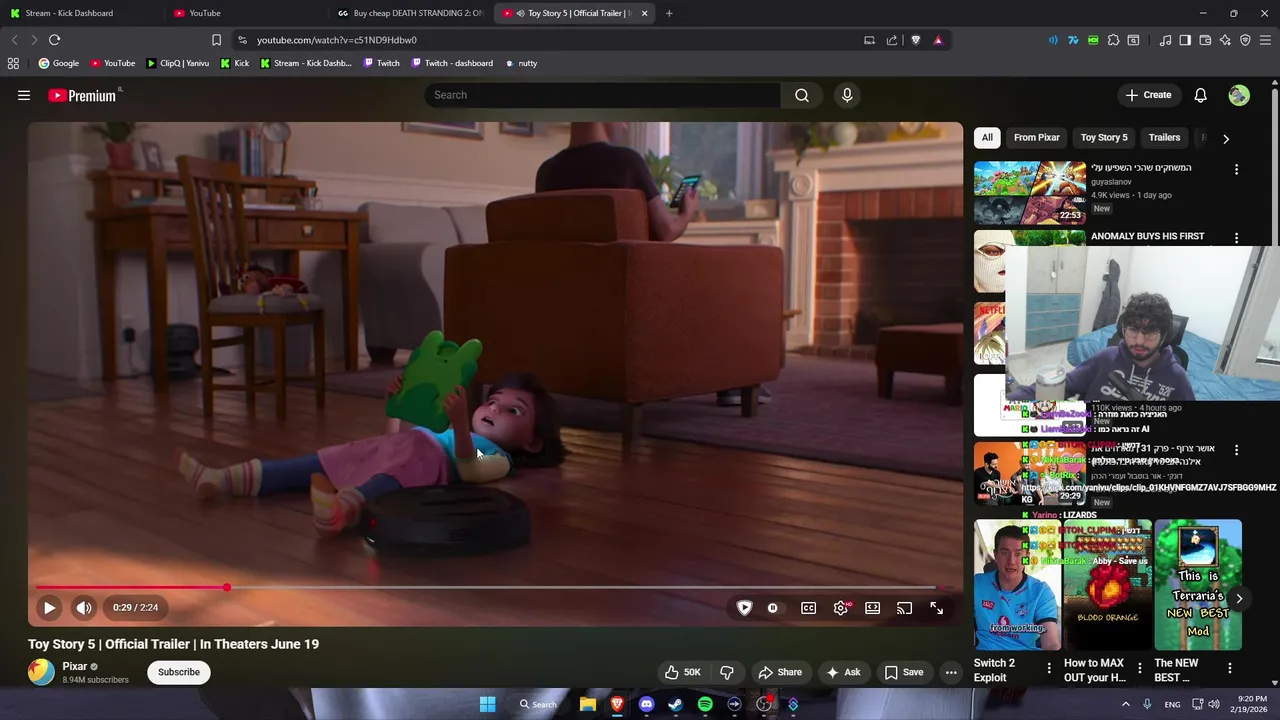Screen dimensions: 1280x720
Task: Focus the YouTube search box
Action: pos(603,95)
